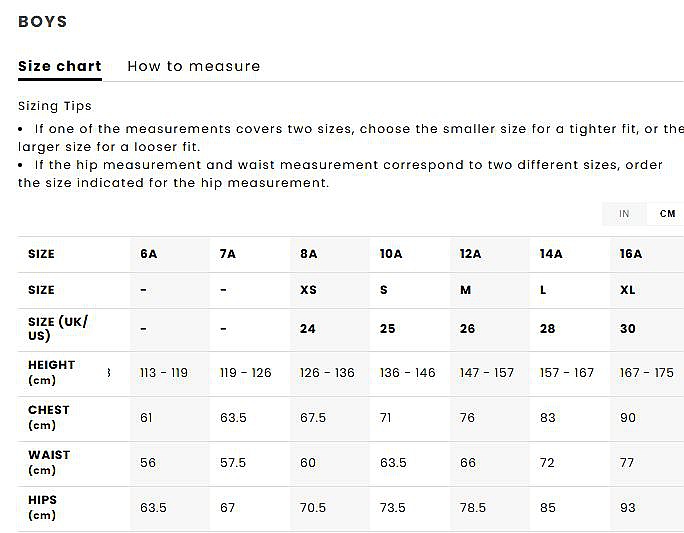Switch measurement units to IN

(624, 214)
